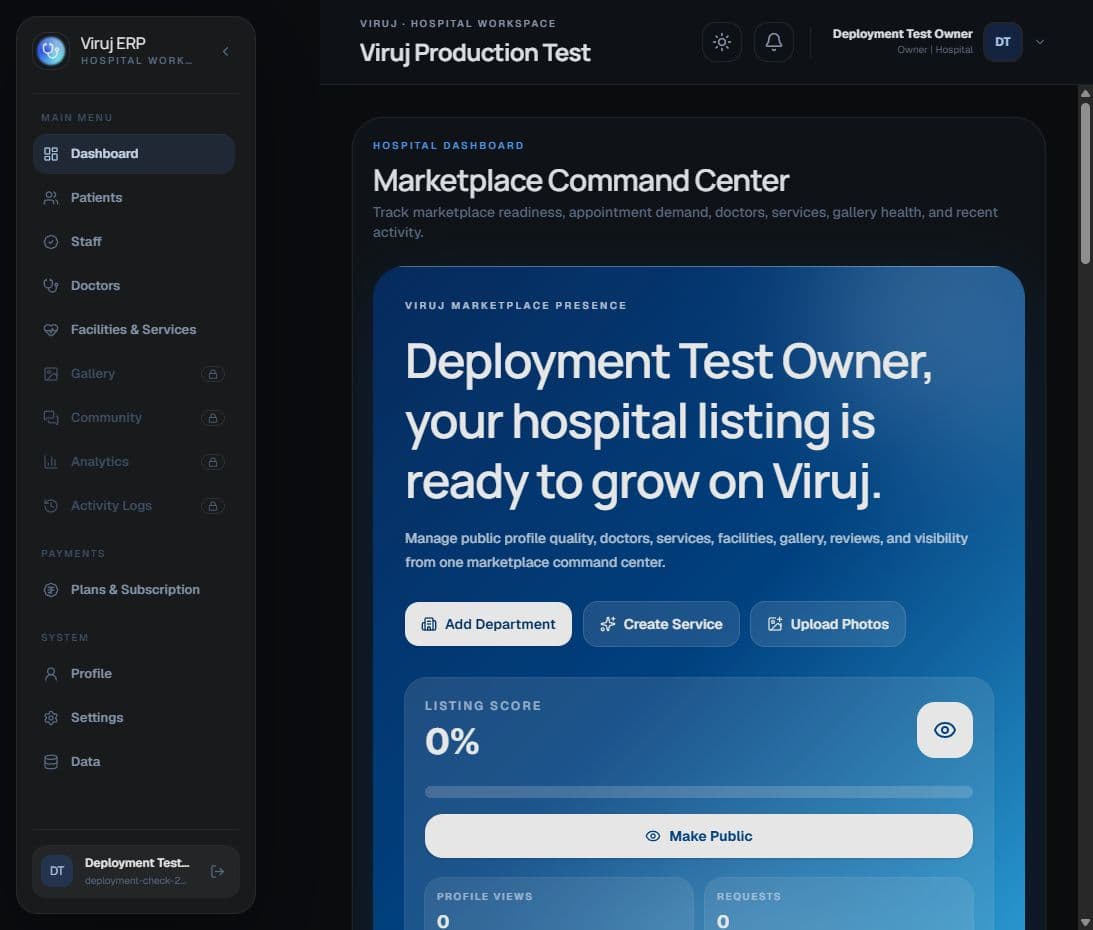1093x930 pixels.
Task: Open the locked Analytics section
Action: click(x=134, y=462)
